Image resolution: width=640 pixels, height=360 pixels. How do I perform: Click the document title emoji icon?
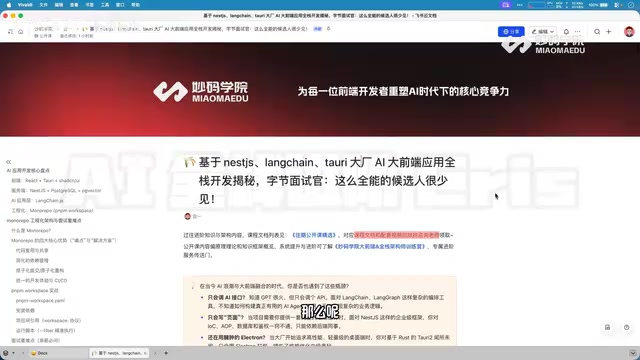(189, 162)
